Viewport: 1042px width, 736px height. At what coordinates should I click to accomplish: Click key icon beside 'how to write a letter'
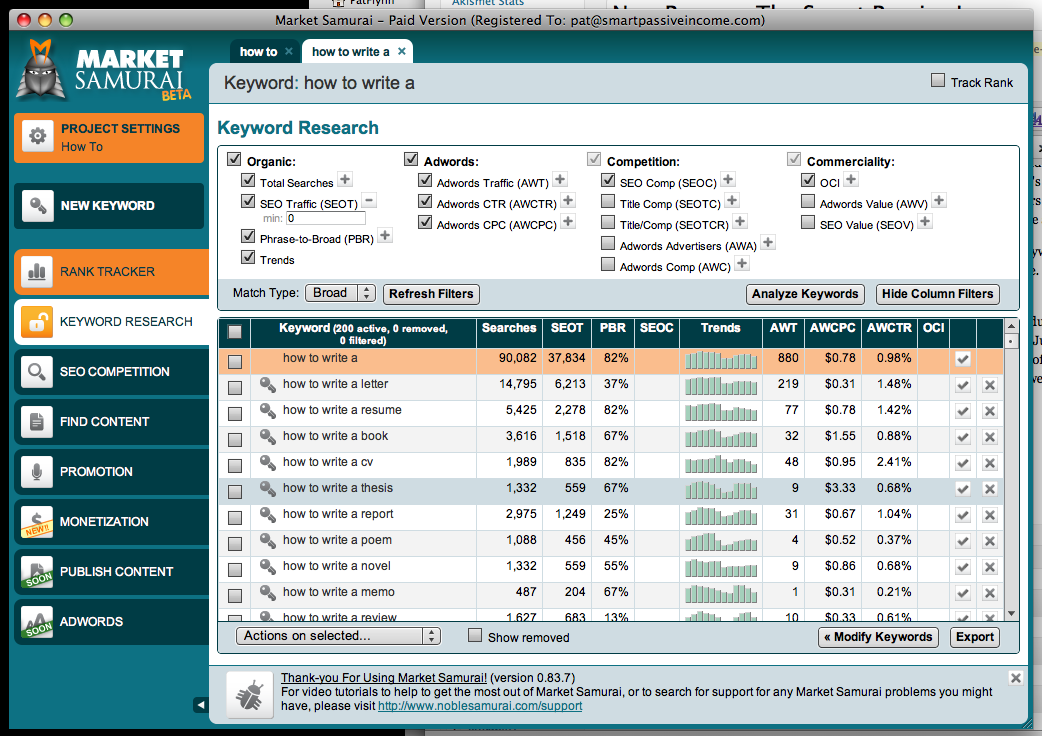(268, 385)
